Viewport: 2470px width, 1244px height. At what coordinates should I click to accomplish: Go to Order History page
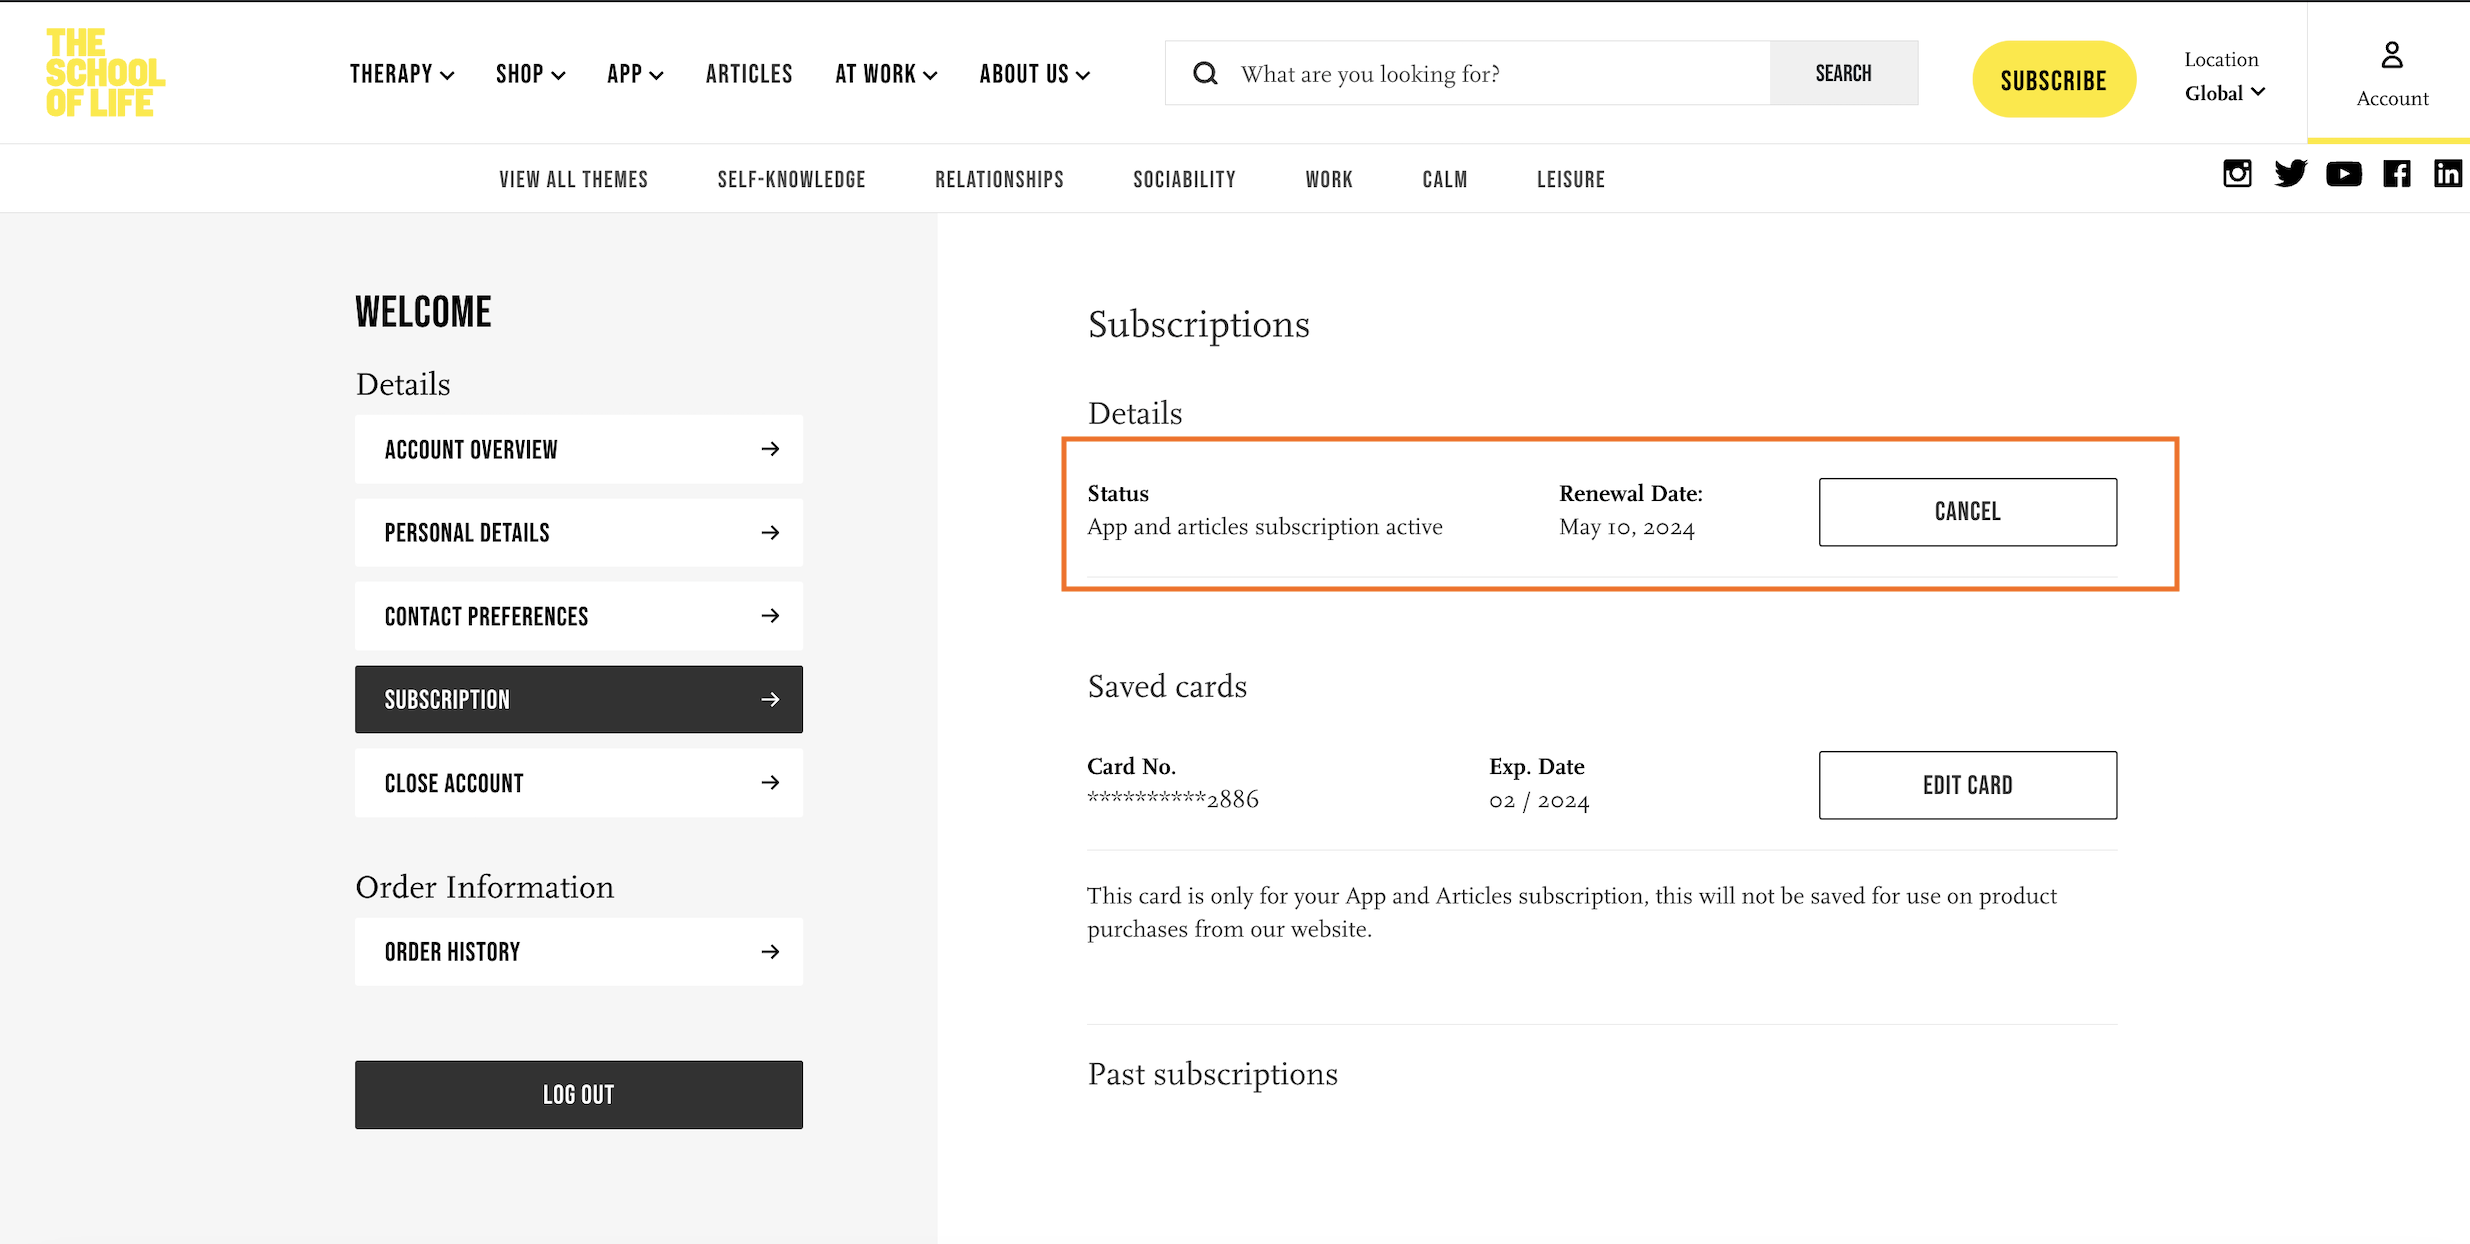[578, 952]
